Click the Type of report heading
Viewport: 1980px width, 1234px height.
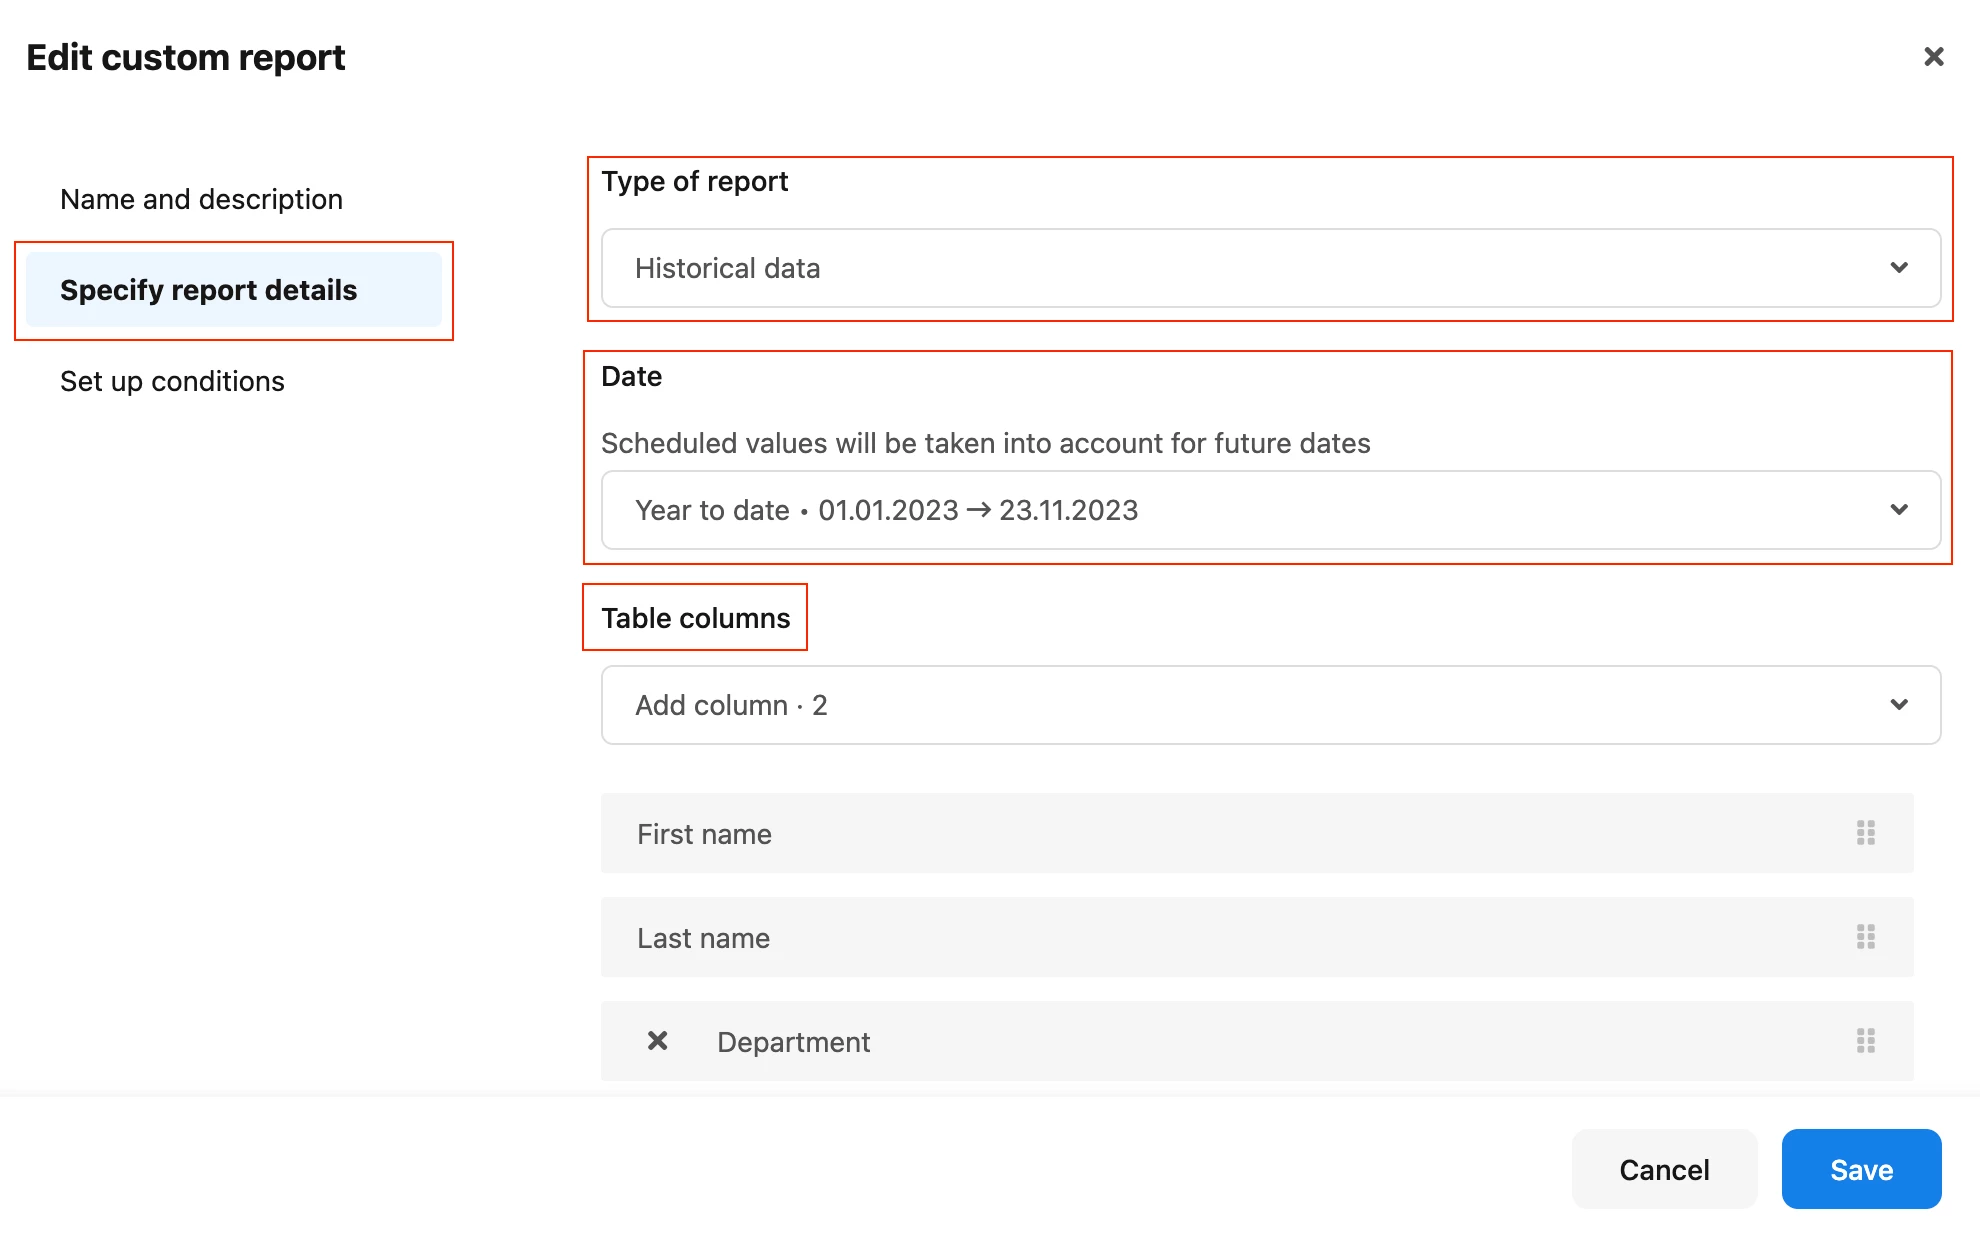click(694, 181)
